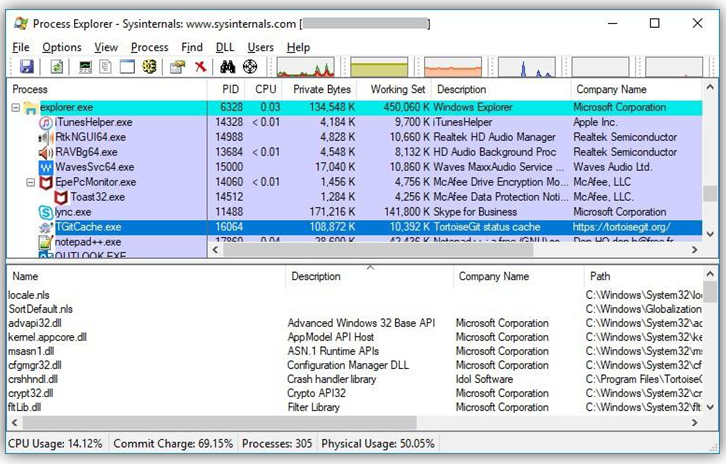
Task: Click the red X Kill Process icon
Action: pos(200,67)
